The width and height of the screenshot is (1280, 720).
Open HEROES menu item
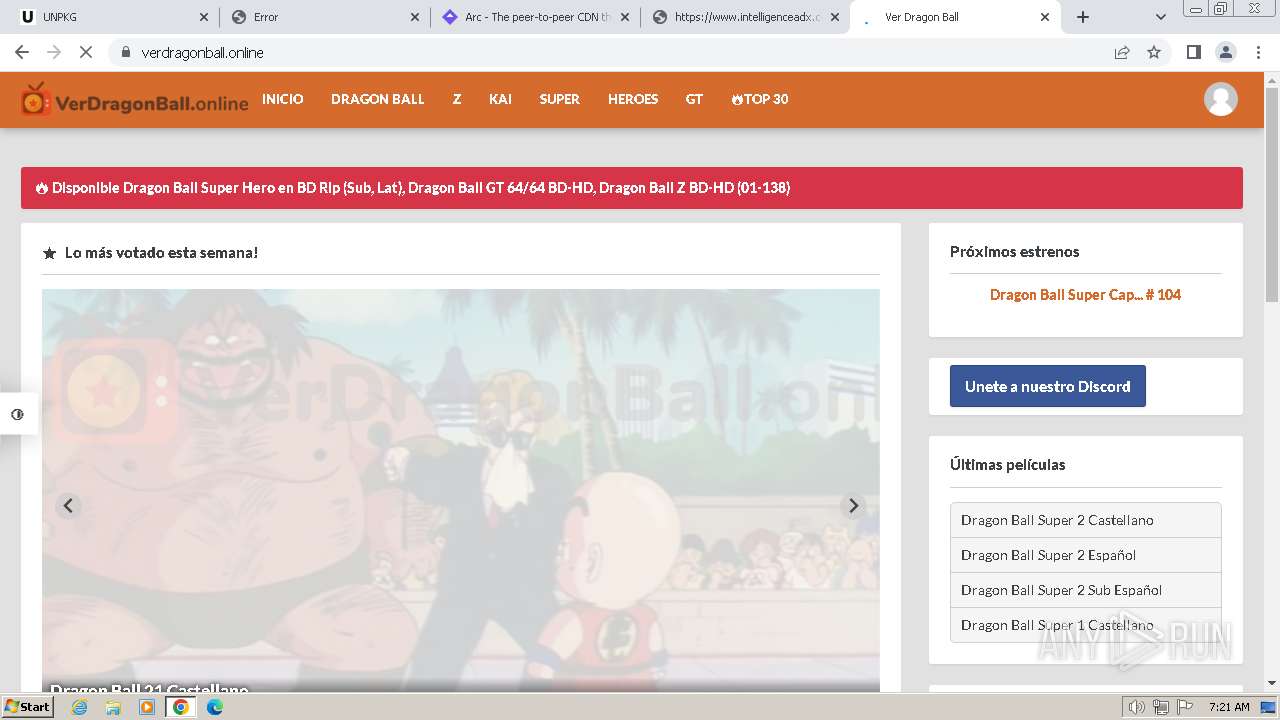(633, 99)
